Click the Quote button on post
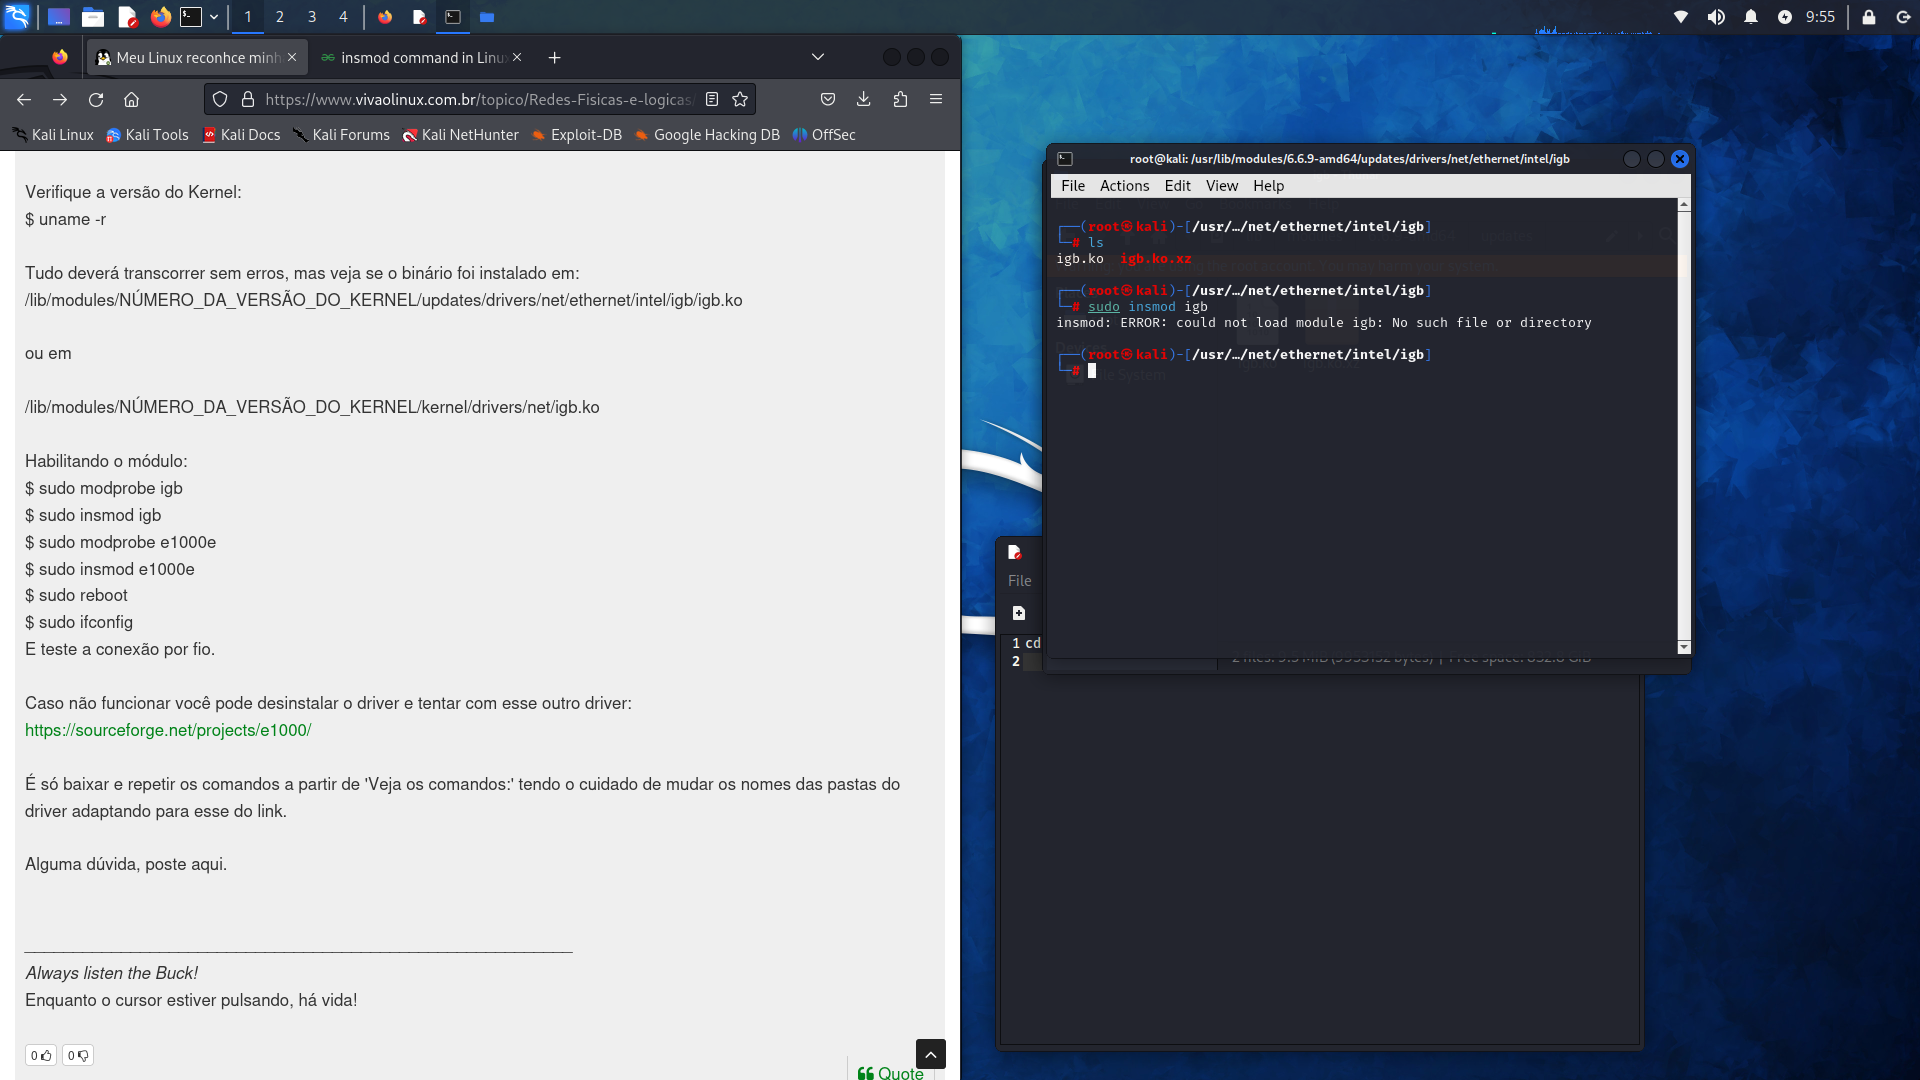This screenshot has width=1920, height=1080. [891, 1073]
